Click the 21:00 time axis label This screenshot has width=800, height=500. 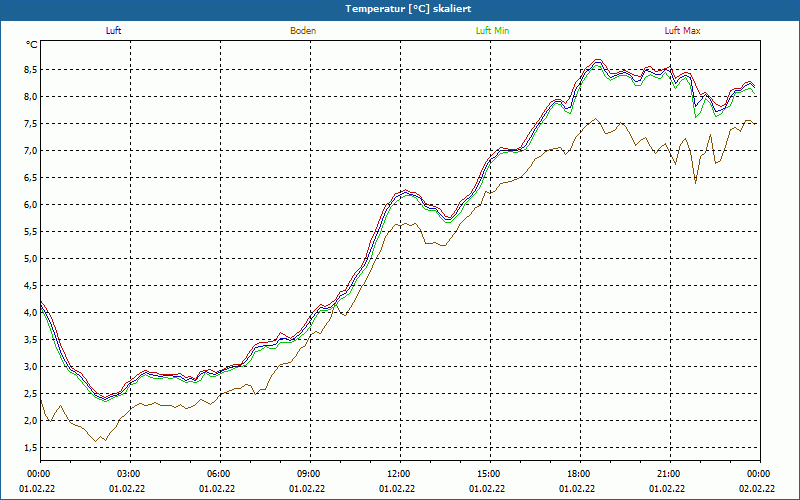(x=669, y=473)
